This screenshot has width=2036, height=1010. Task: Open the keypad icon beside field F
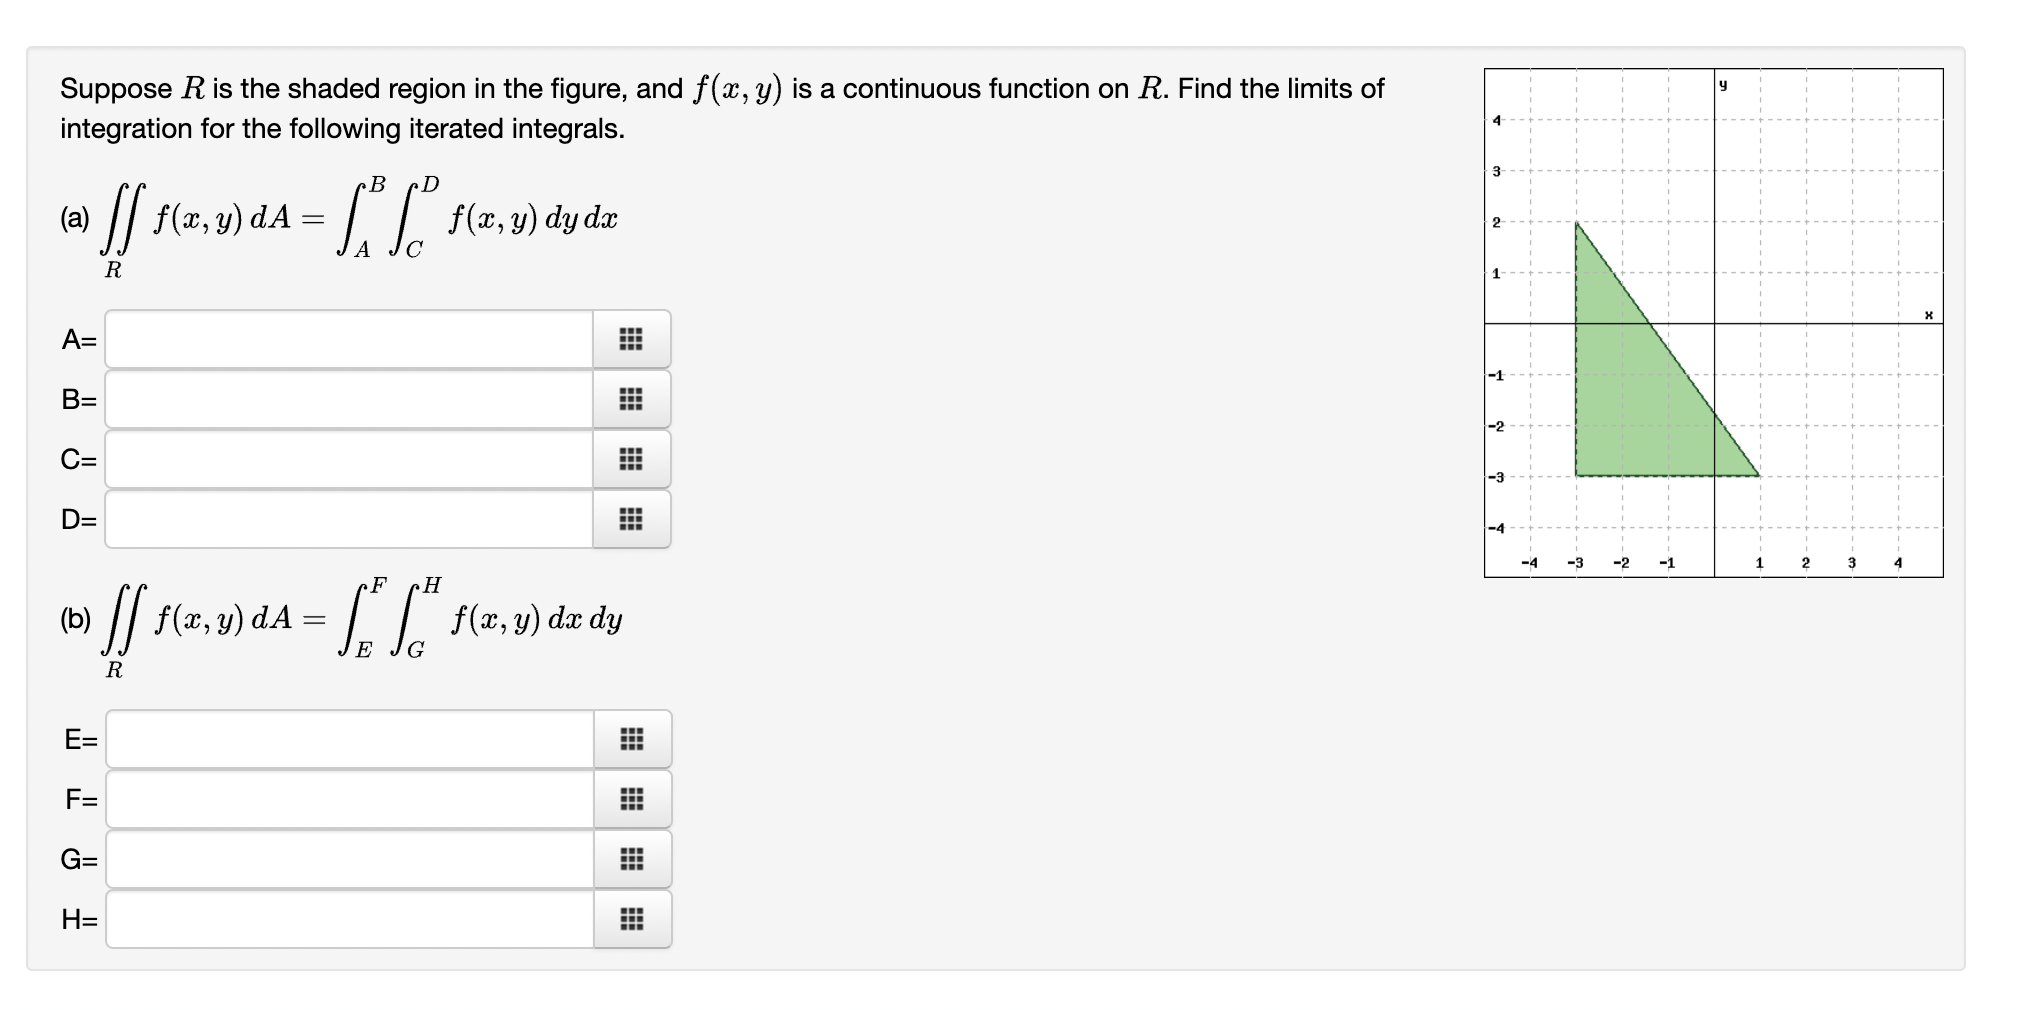point(632,799)
